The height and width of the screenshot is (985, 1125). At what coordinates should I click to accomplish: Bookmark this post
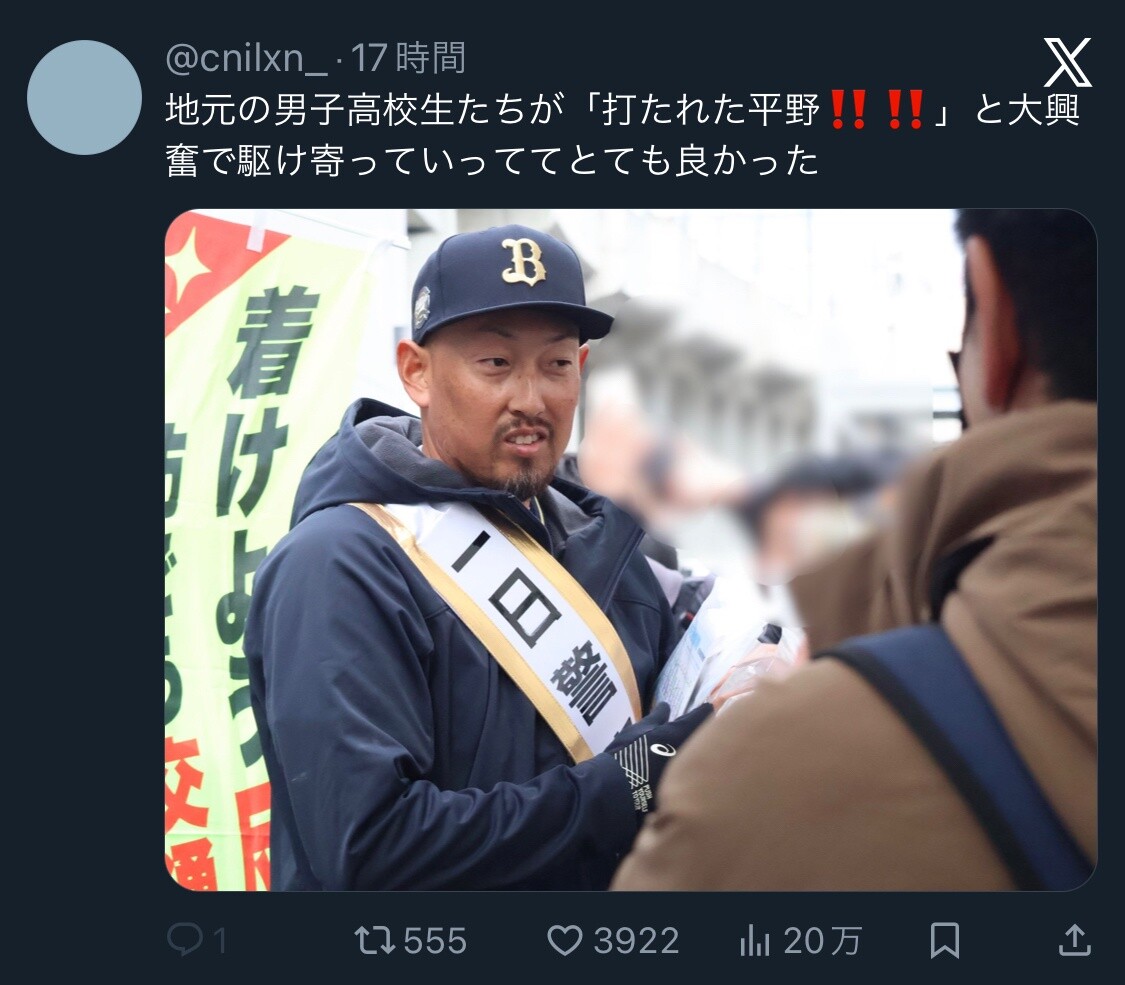pos(944,941)
